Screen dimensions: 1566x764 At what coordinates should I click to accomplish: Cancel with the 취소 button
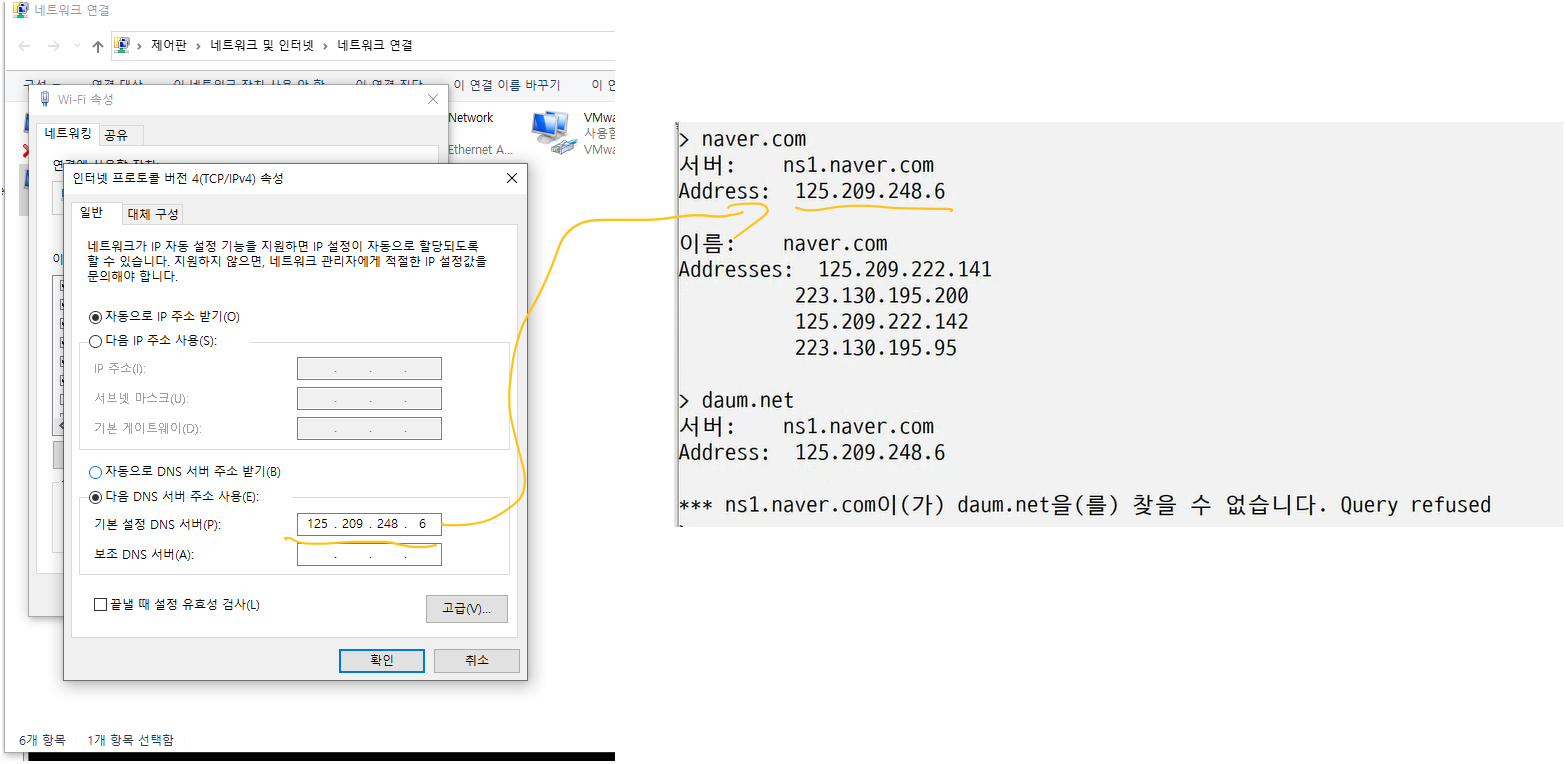tap(477, 661)
